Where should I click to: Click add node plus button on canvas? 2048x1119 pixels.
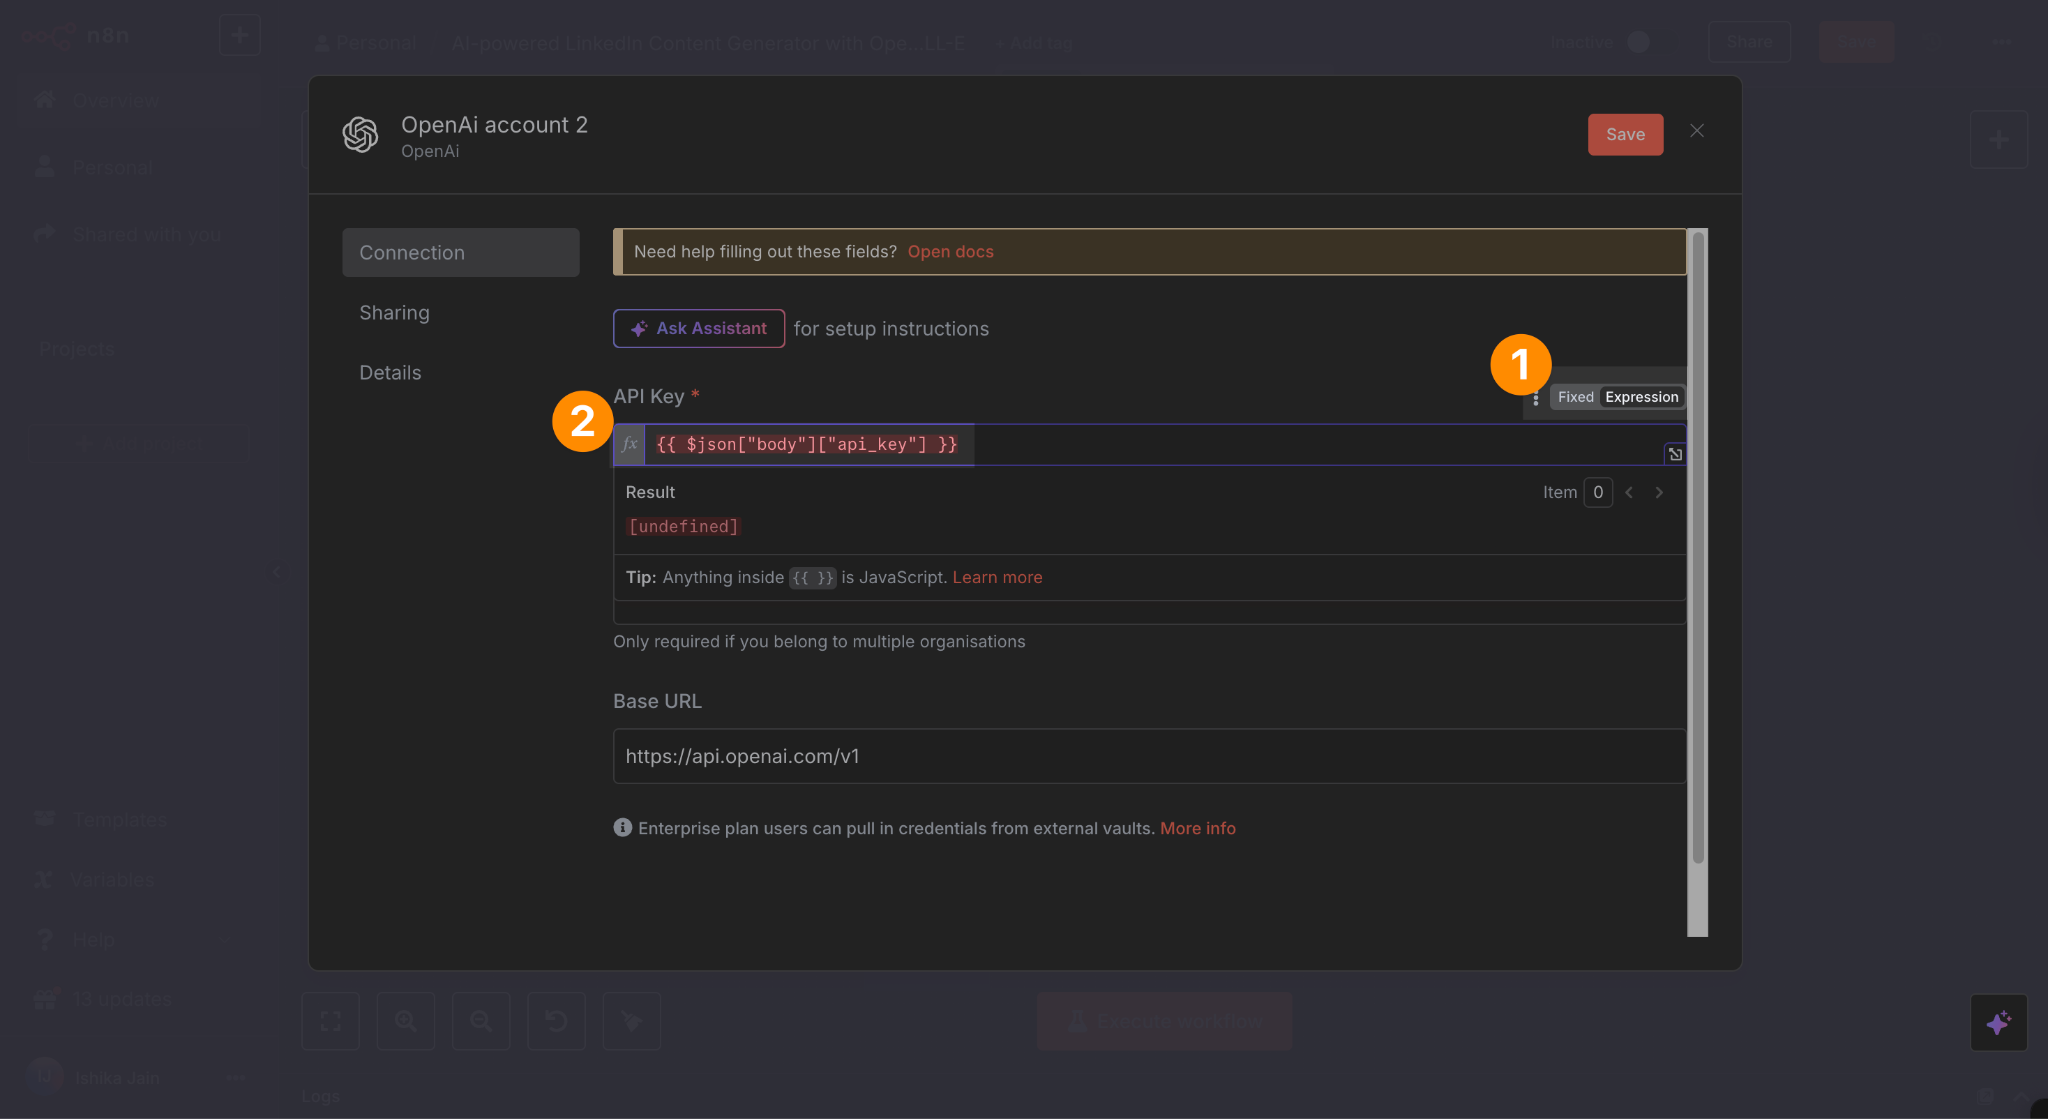coord(1999,140)
